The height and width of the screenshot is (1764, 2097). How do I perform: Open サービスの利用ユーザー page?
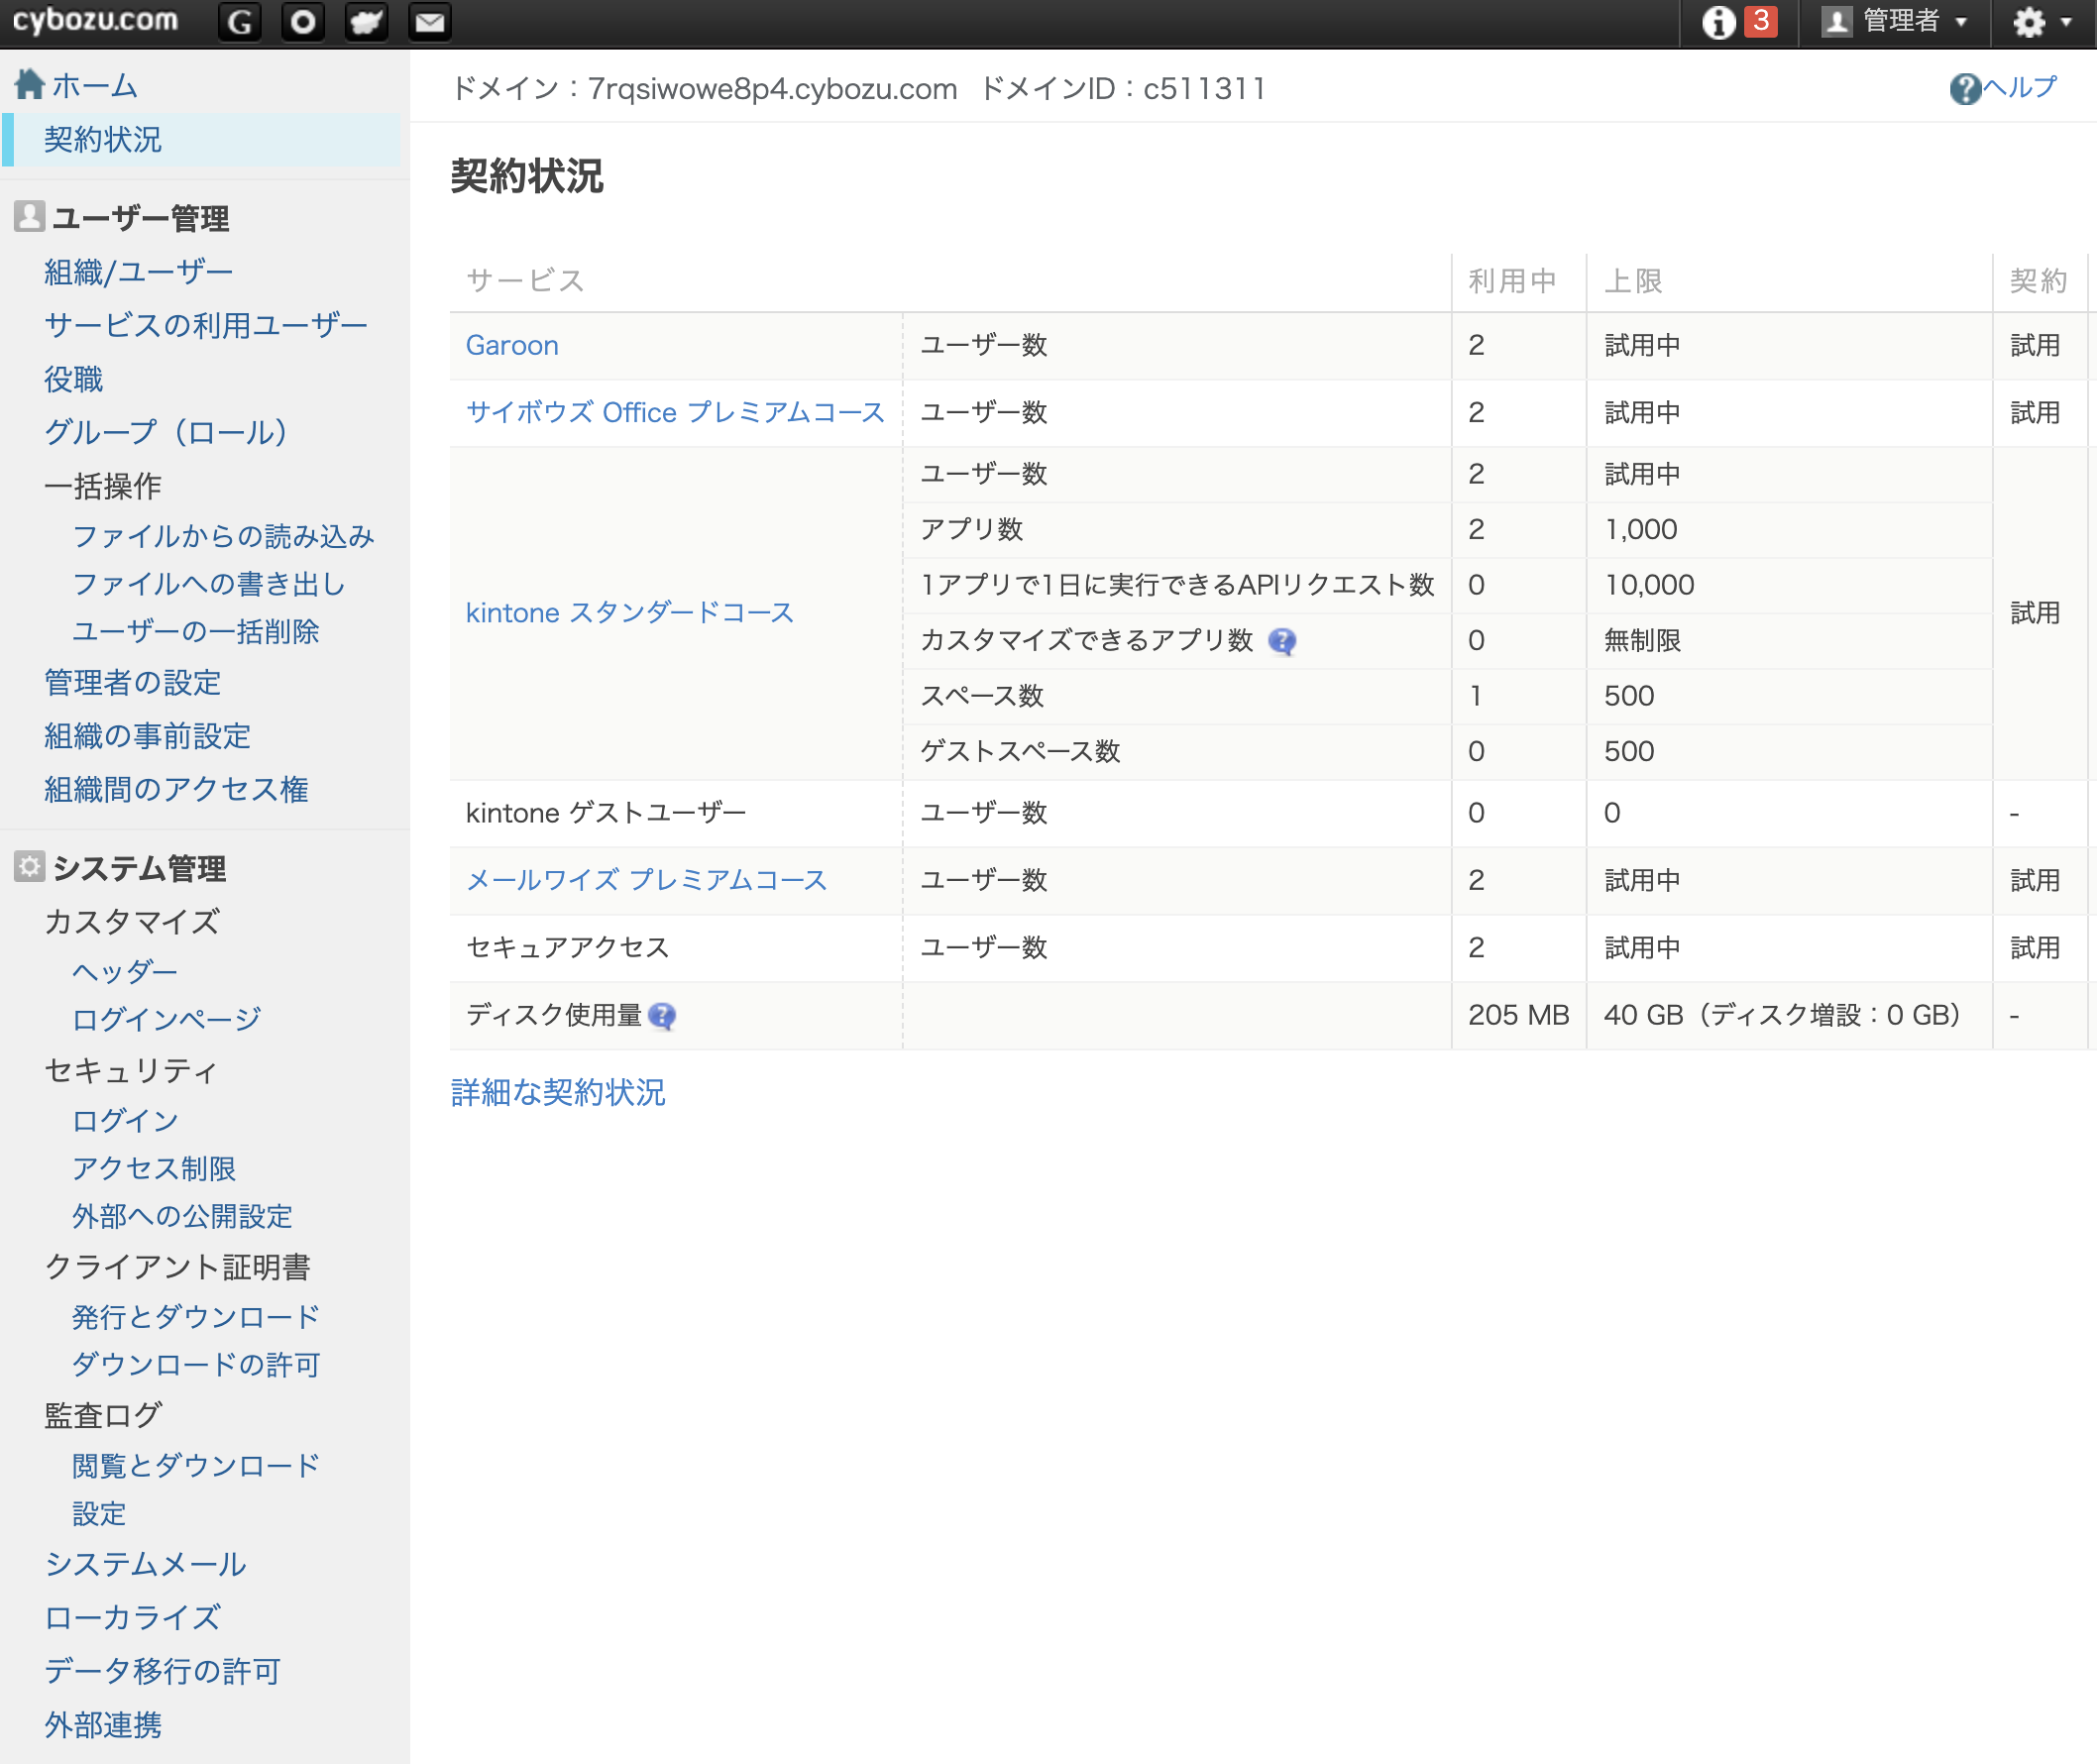[x=205, y=325]
